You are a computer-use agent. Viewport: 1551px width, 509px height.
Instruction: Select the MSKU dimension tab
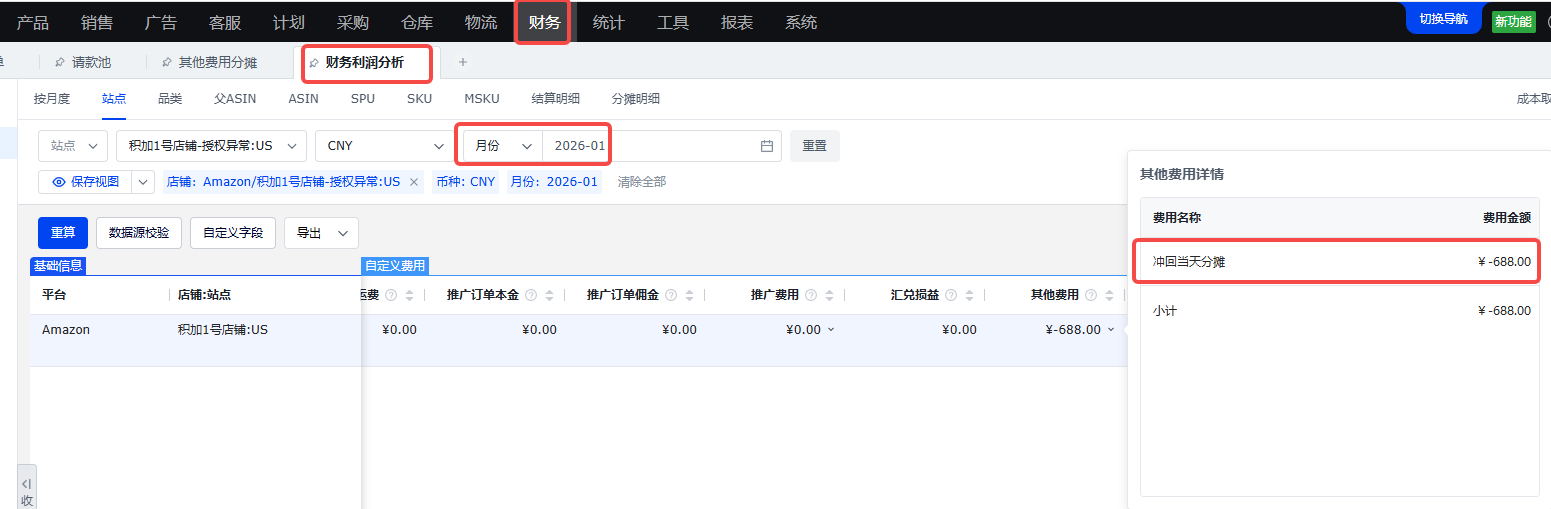point(481,98)
